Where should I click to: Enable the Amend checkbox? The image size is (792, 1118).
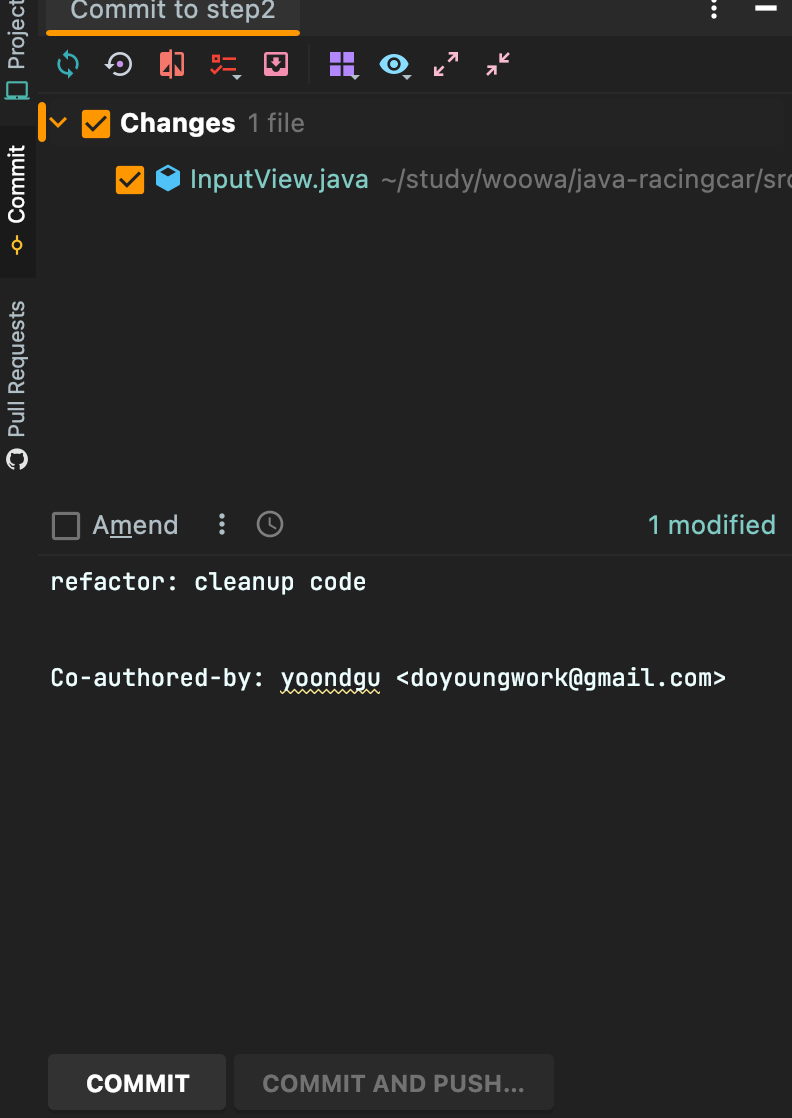(66, 525)
